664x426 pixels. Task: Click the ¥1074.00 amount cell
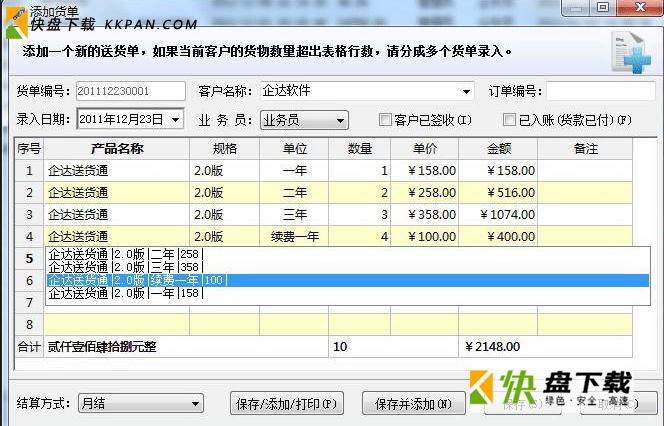498,215
